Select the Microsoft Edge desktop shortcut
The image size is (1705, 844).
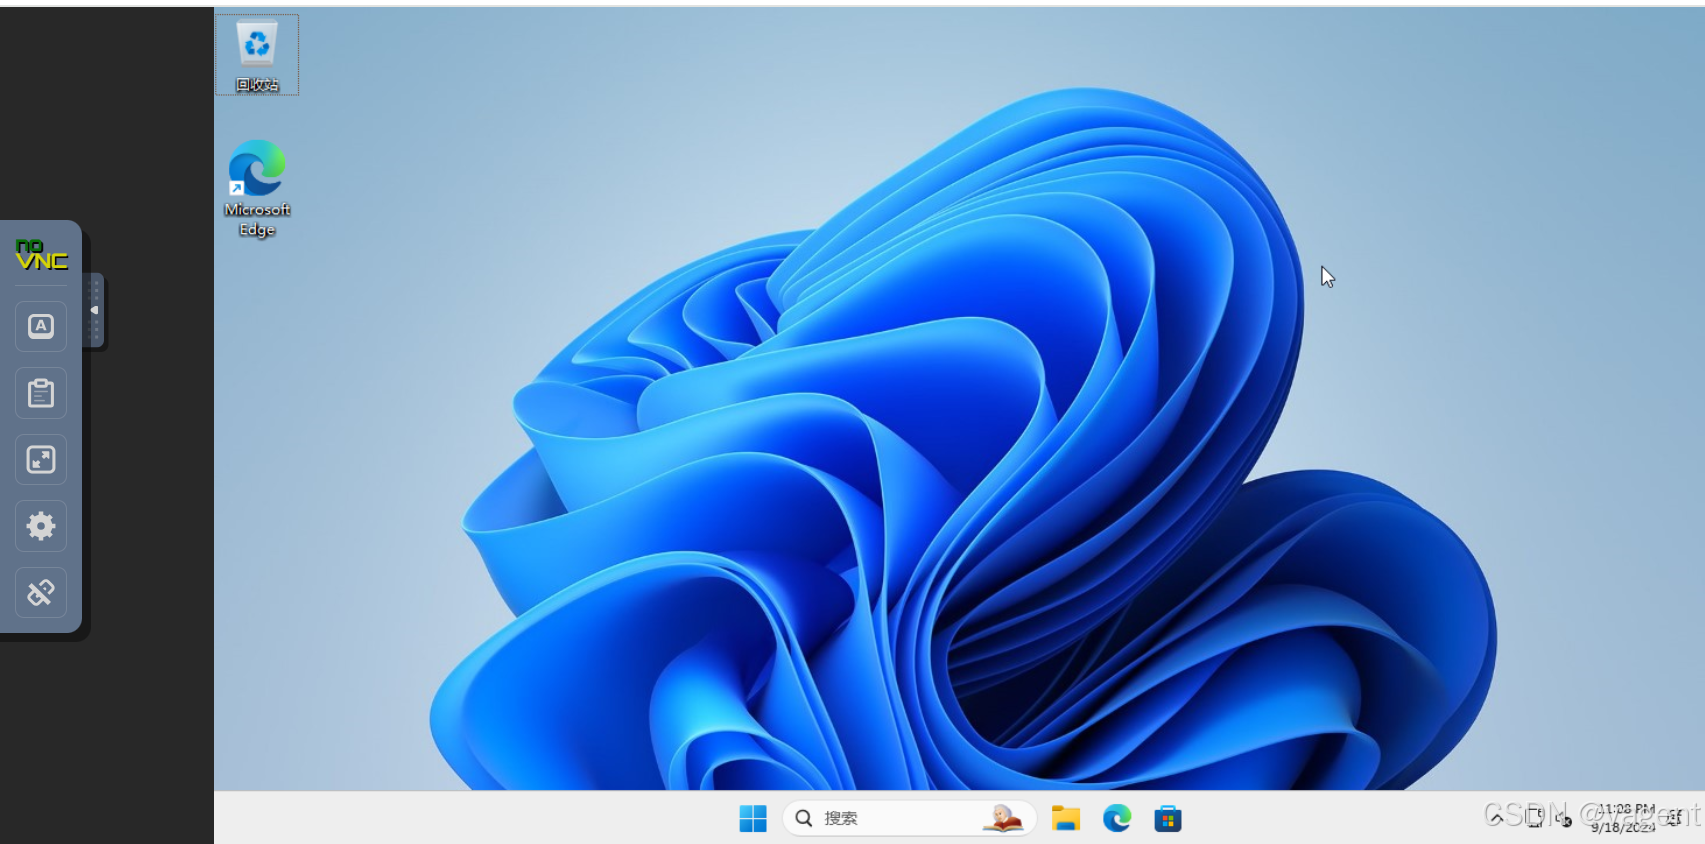(x=257, y=188)
